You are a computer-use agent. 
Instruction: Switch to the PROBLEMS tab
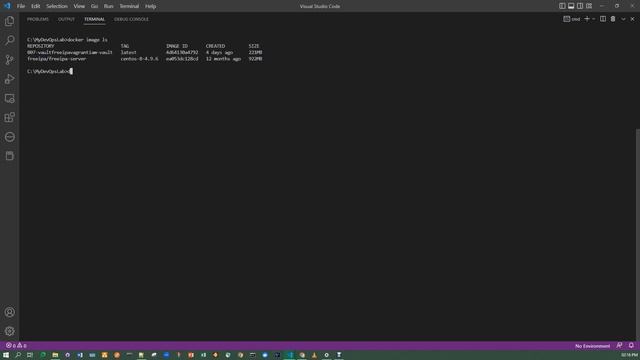[x=38, y=19]
